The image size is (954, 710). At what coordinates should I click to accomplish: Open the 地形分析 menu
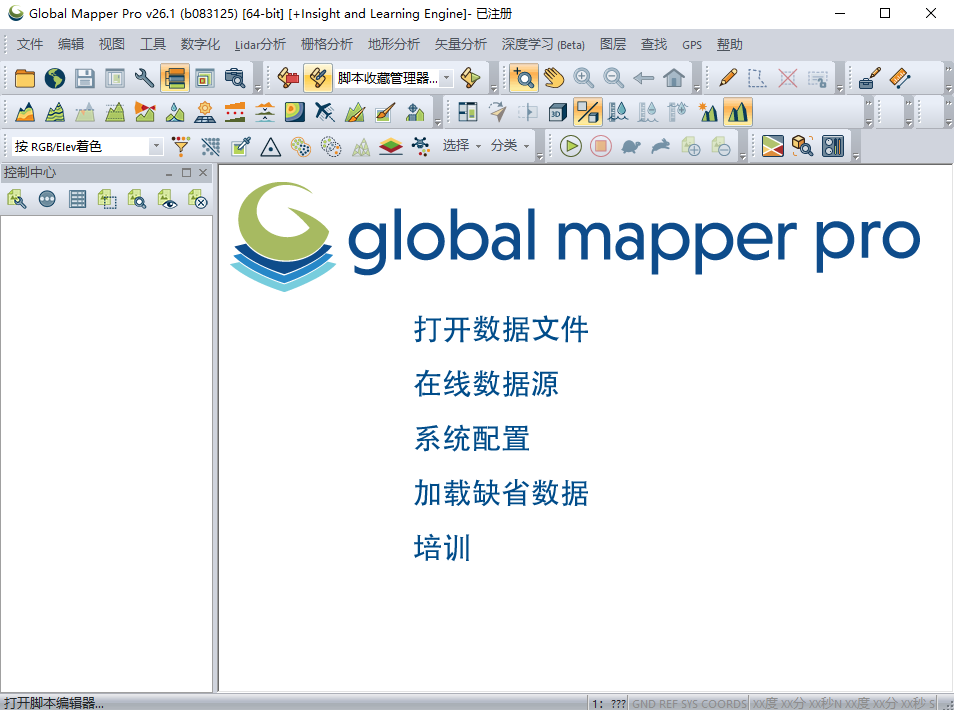(394, 44)
